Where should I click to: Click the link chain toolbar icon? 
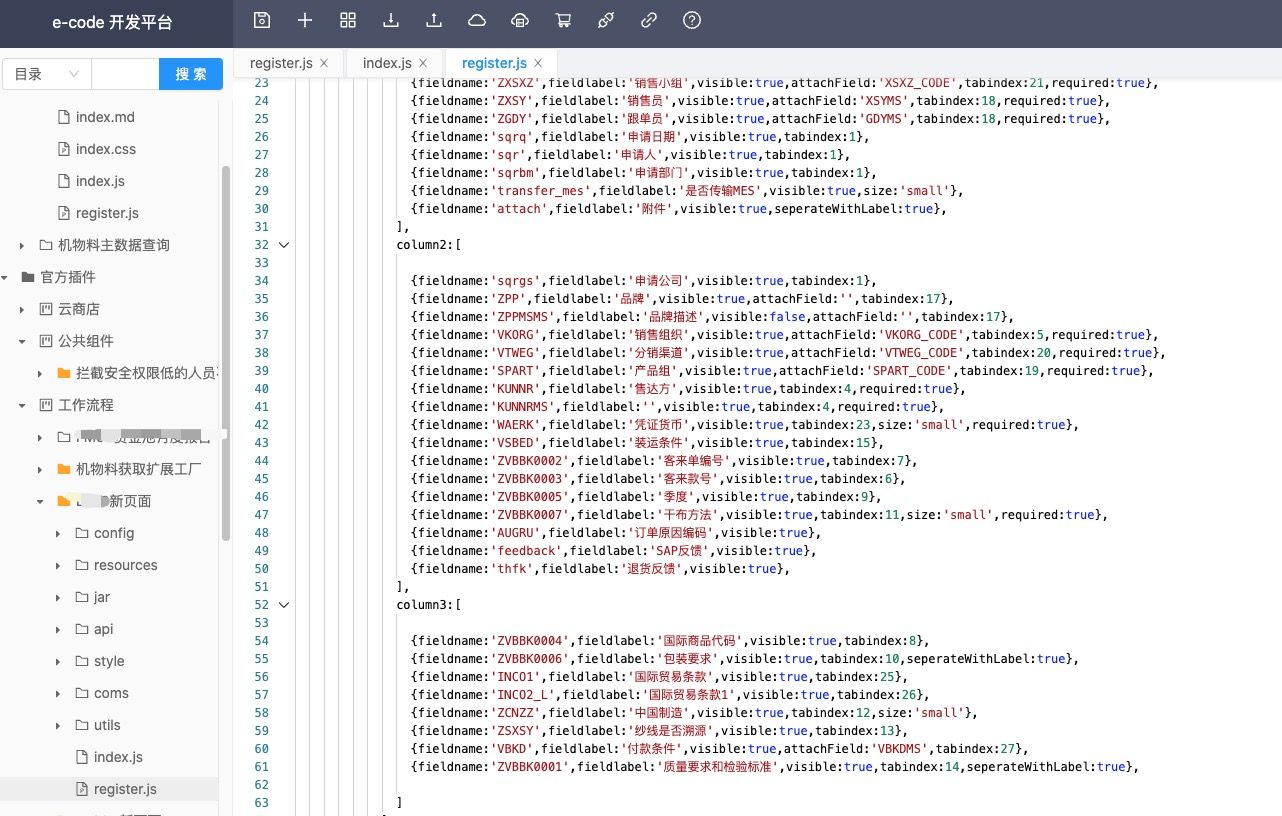click(649, 20)
